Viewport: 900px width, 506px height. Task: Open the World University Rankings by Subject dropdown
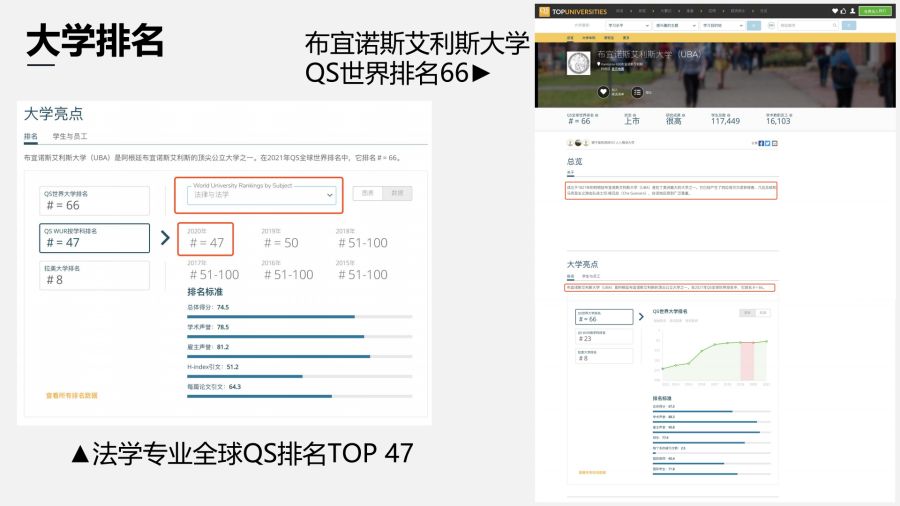pos(261,195)
